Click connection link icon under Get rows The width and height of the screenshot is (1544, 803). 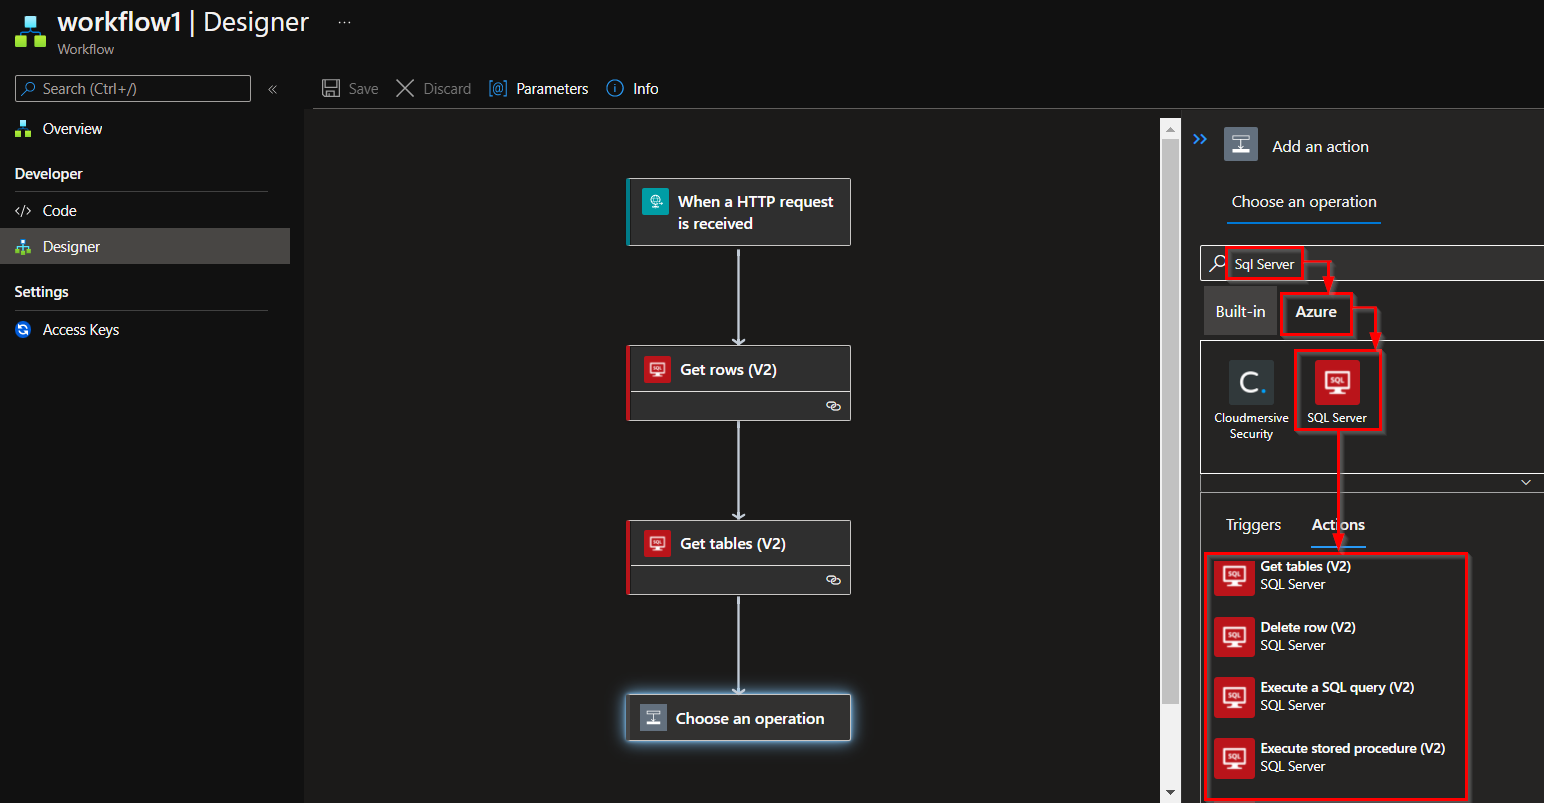(833, 406)
